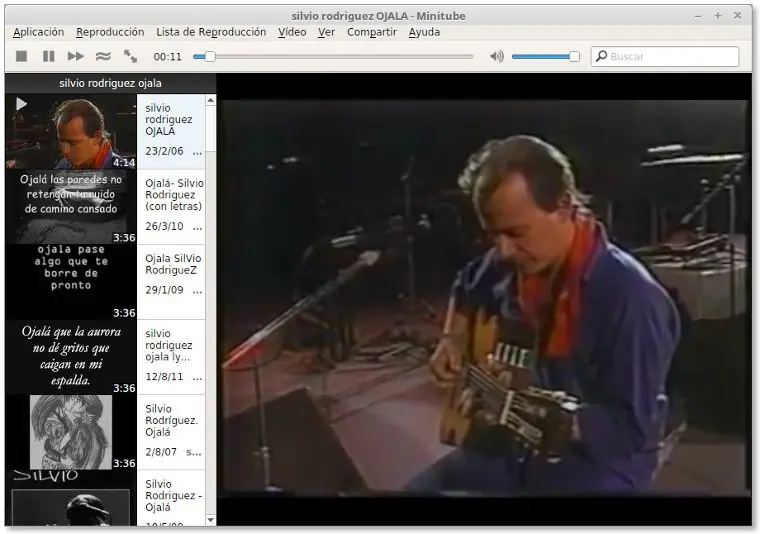Click the play indicator on current video thumbnail
Viewport: 760px width, 534px height.
(21, 104)
